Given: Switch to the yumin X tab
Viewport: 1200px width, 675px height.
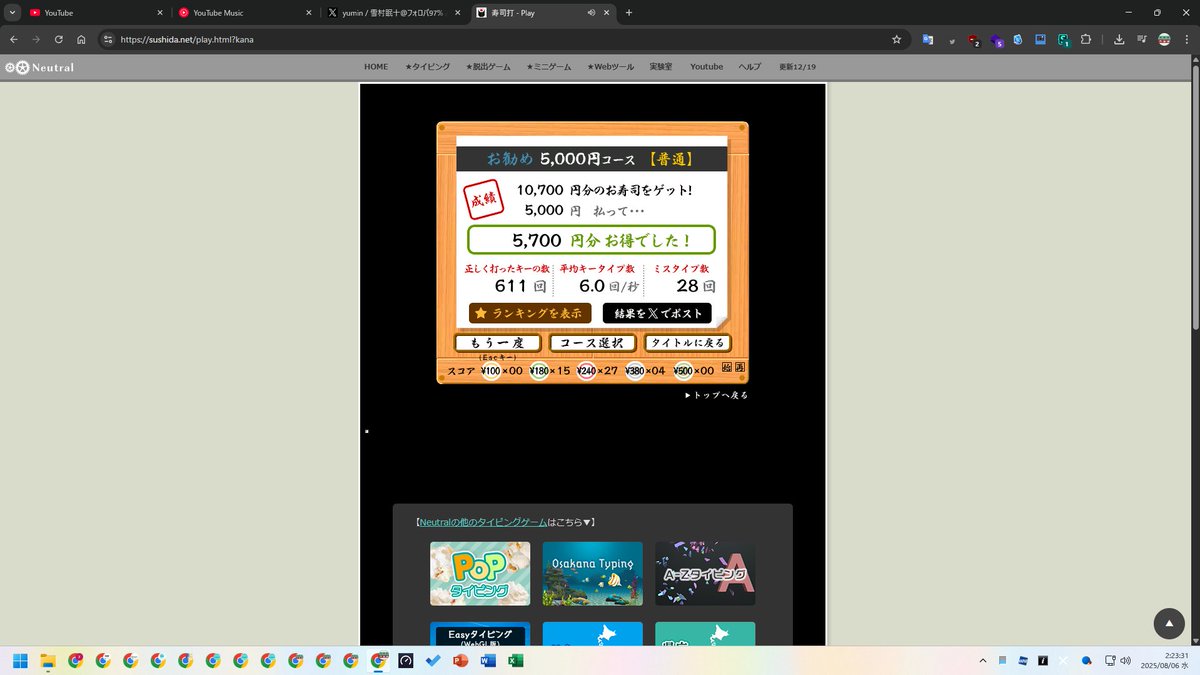Looking at the screenshot, I should (393, 13).
